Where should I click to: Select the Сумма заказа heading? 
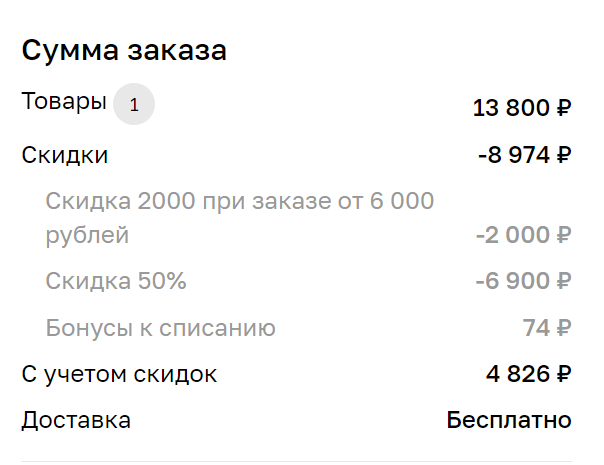124,50
